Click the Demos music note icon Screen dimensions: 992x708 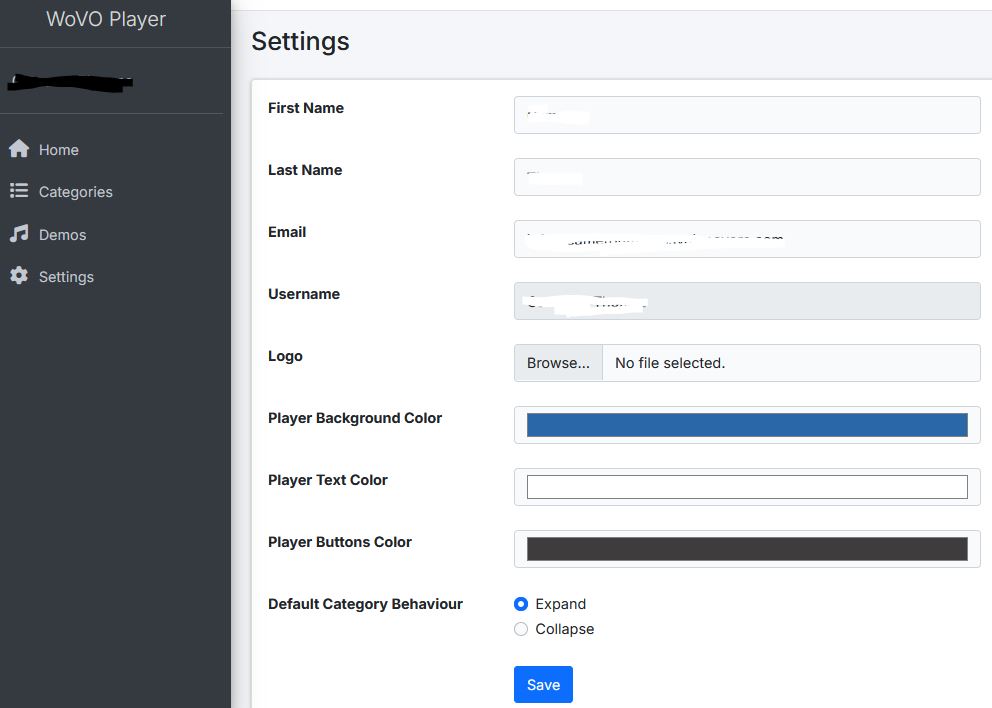(18, 234)
